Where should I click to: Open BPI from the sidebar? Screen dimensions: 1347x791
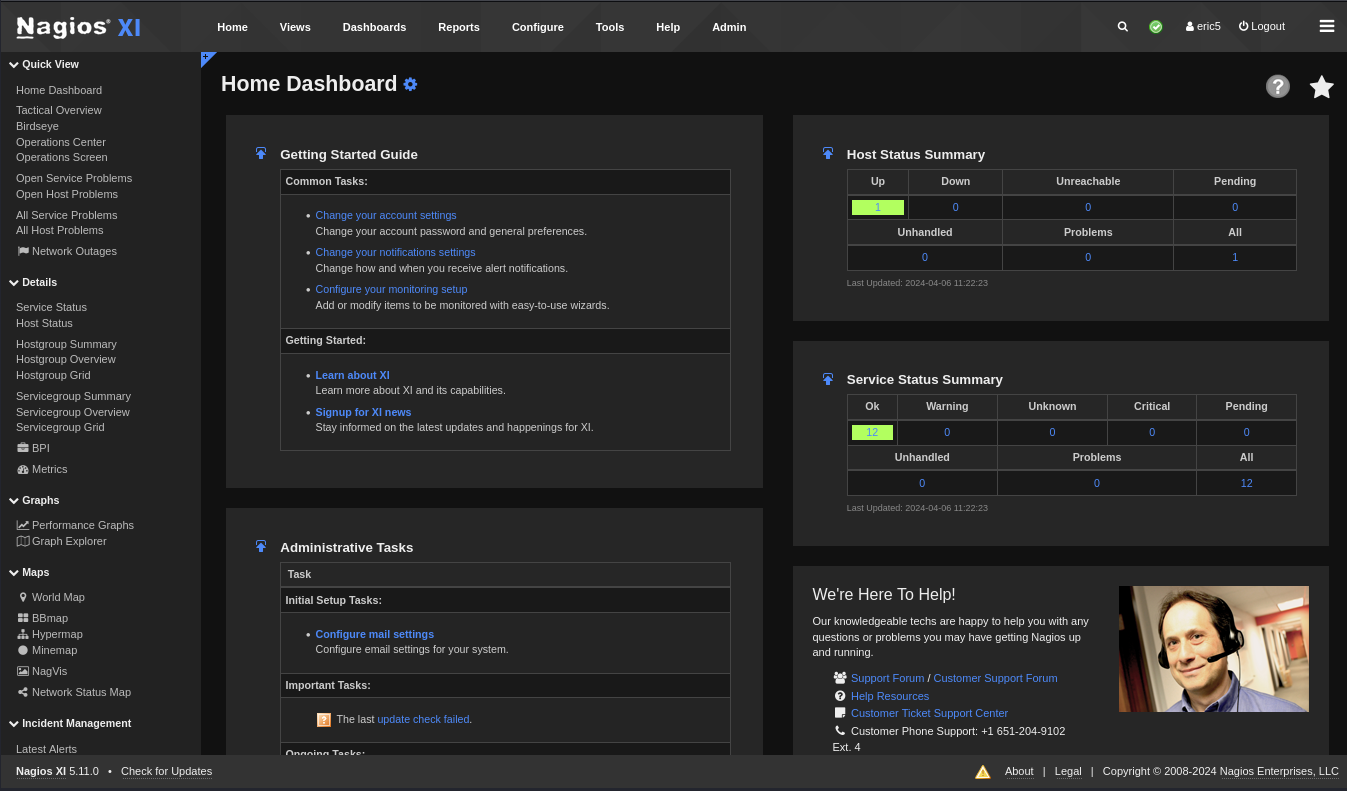coord(33,448)
